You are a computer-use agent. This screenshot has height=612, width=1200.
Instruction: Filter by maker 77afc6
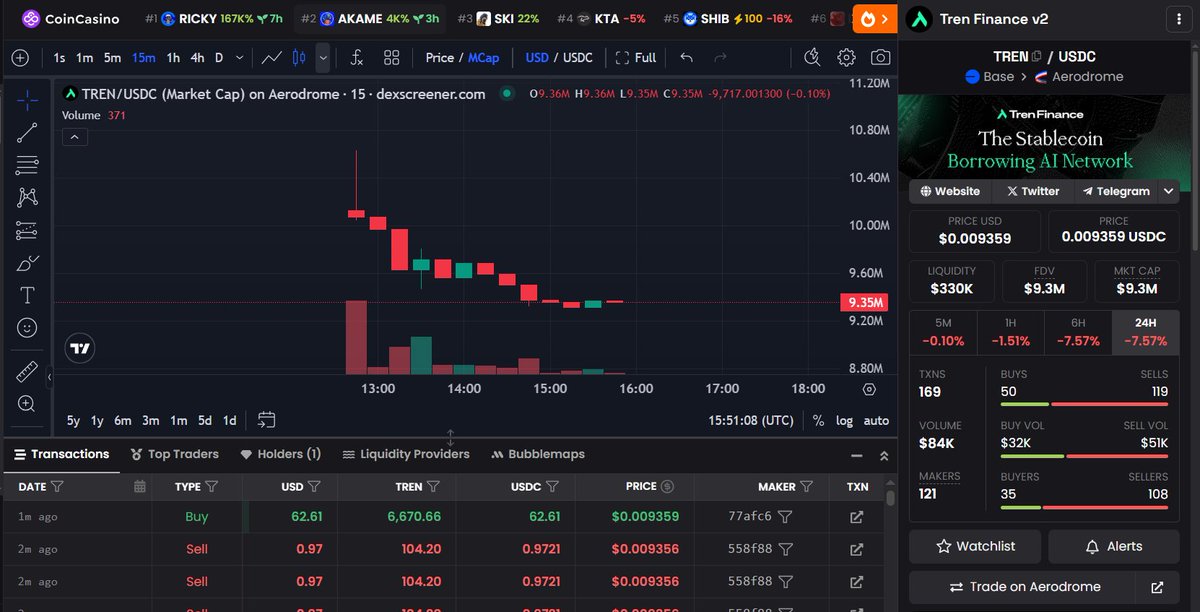[x=786, y=517]
